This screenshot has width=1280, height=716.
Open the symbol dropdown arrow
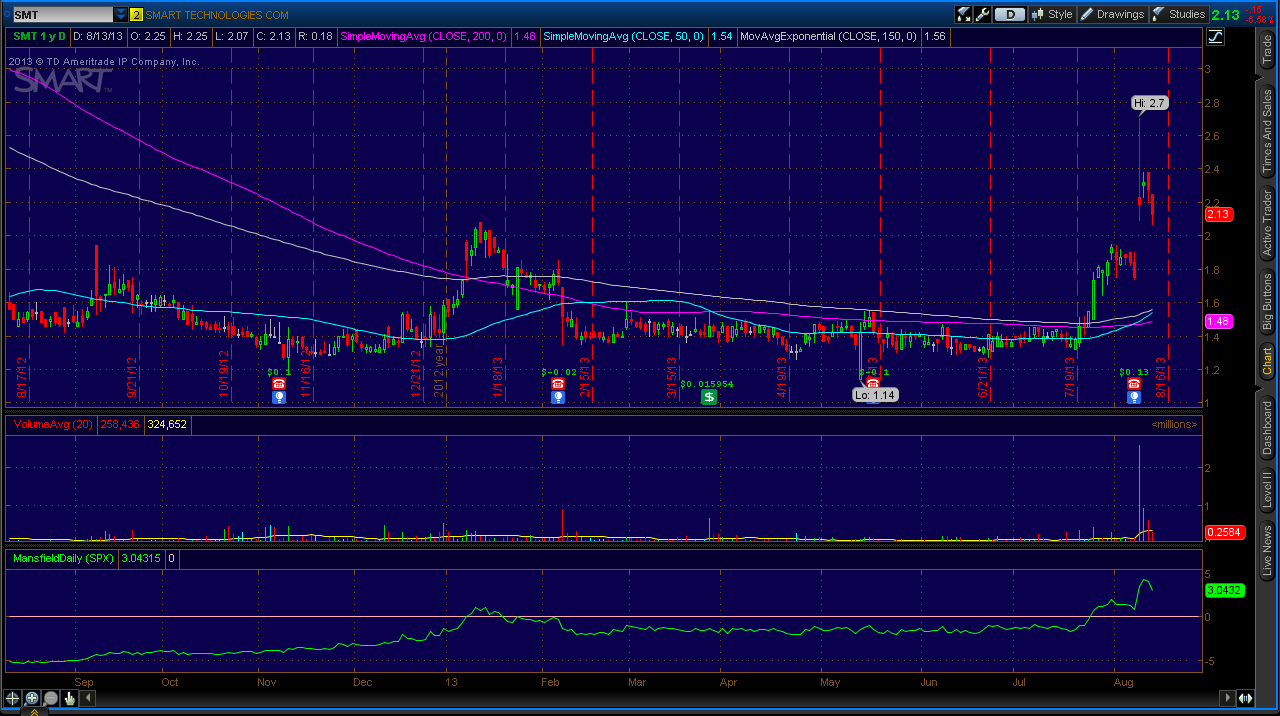tap(121, 15)
